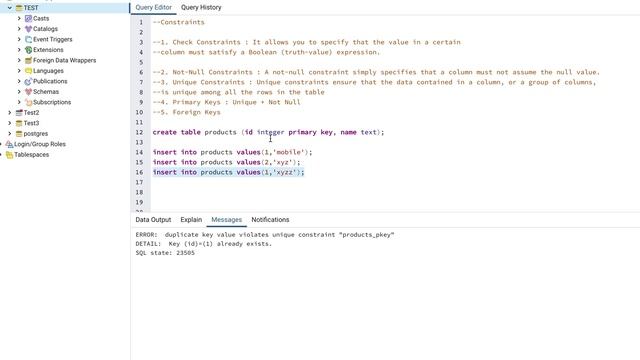
Task: Select the Extensions tree item
Action: click(x=48, y=50)
